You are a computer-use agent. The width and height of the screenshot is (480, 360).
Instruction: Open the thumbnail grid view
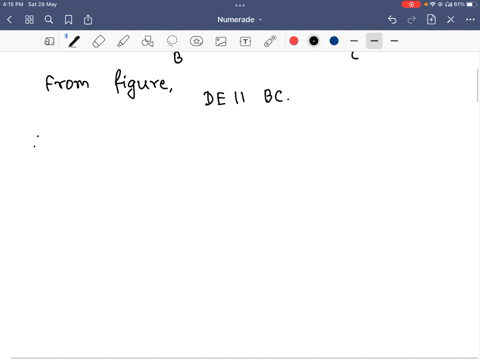pyautogui.click(x=29, y=20)
